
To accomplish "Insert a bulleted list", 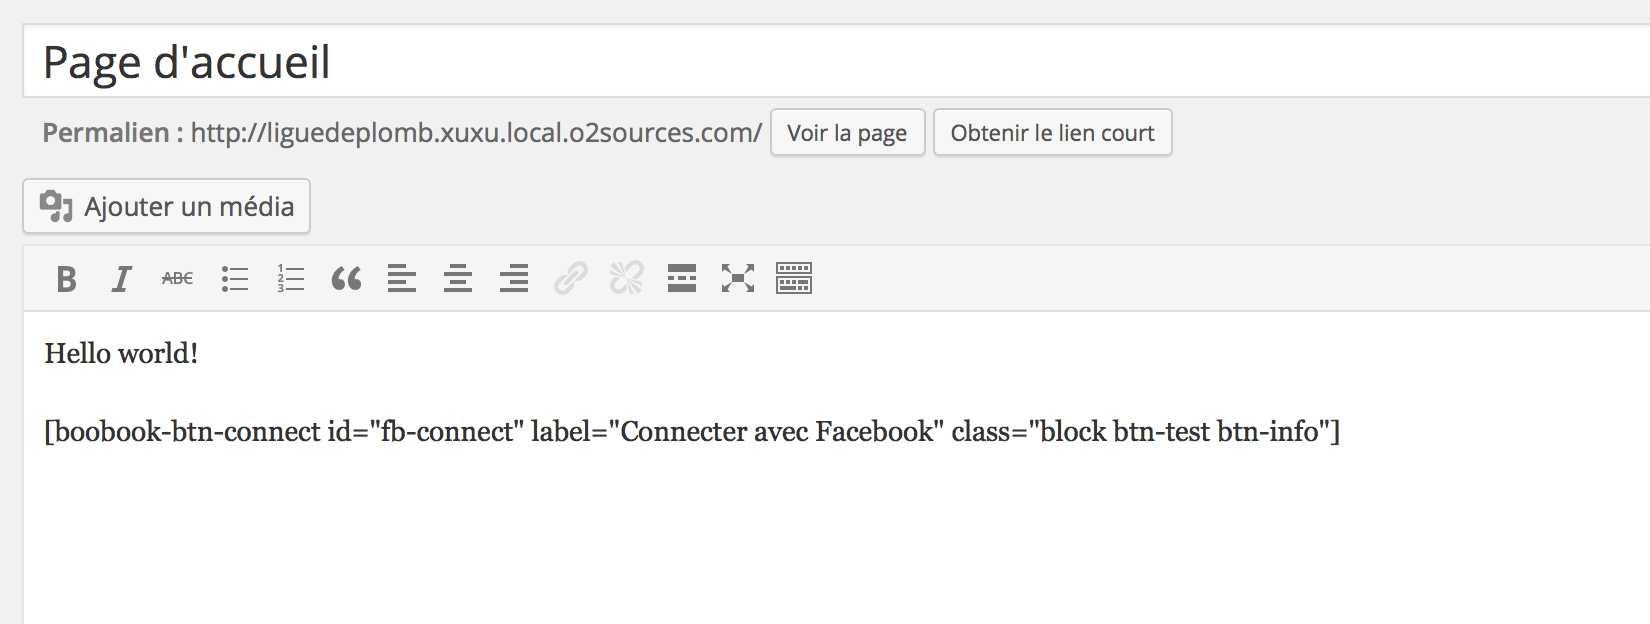I will tap(234, 279).
